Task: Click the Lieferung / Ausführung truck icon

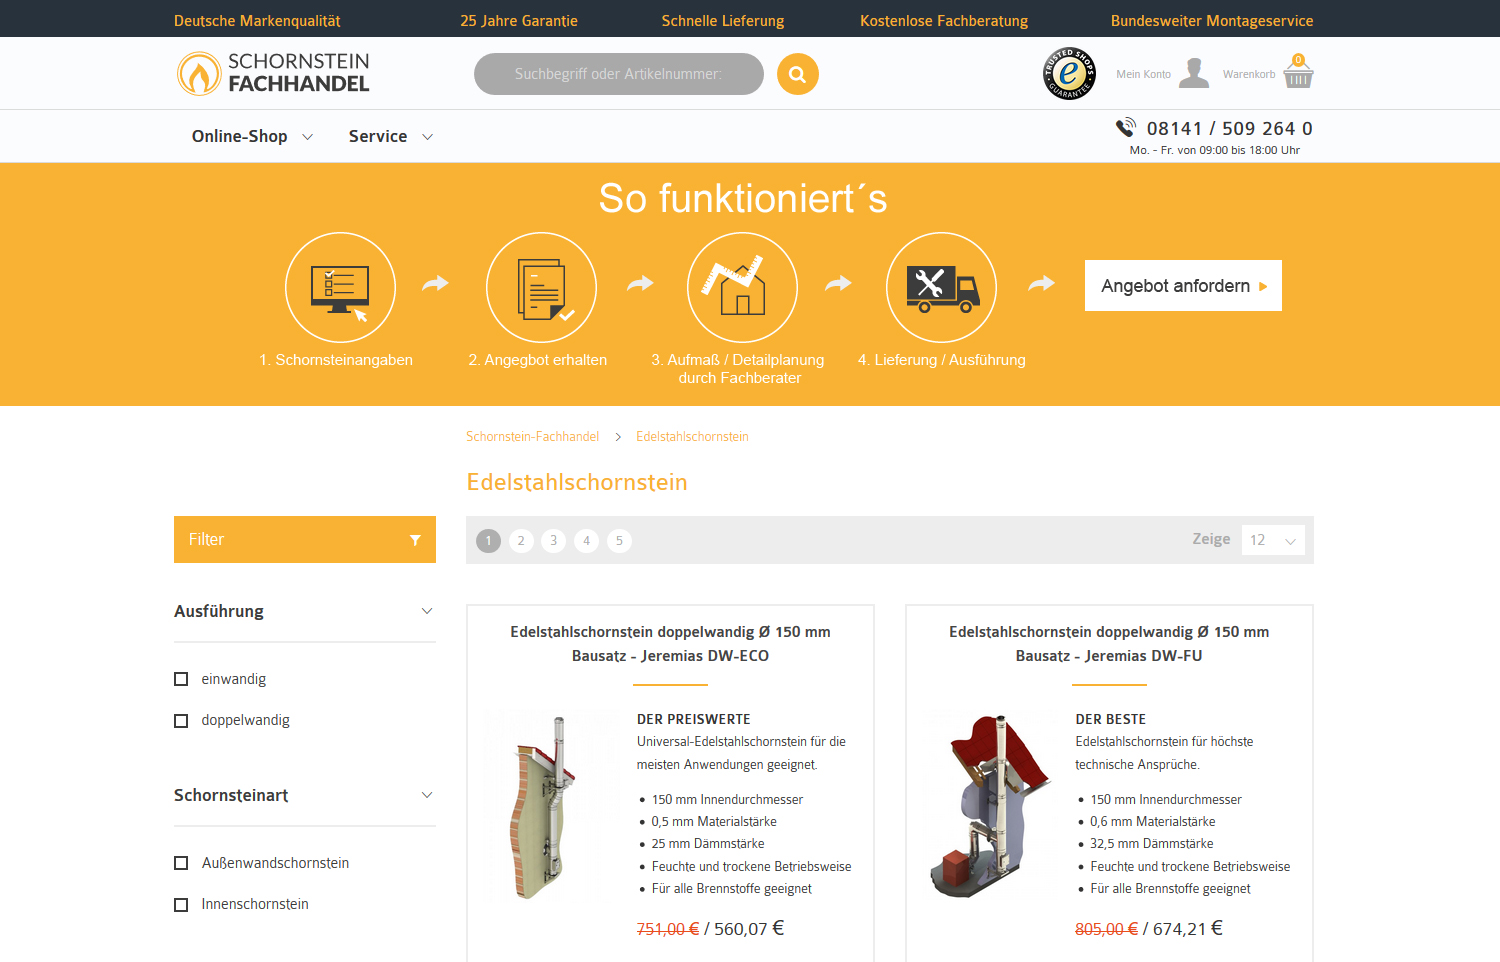Action: point(941,287)
